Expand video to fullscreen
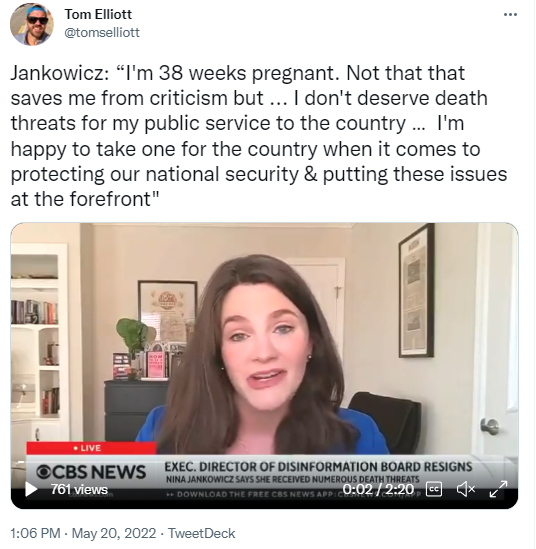 498,489
